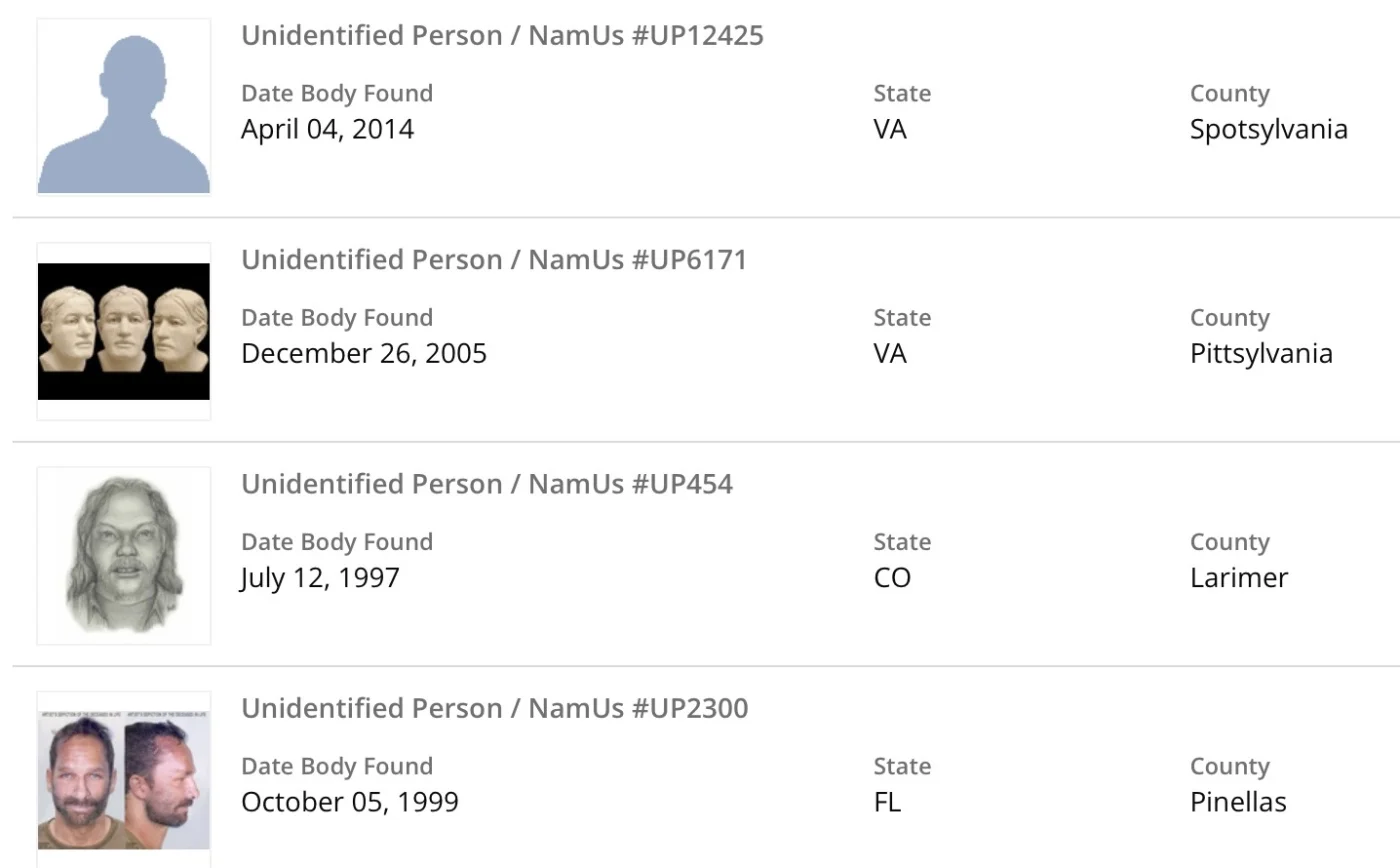Viewport: 1400px width, 868px height.
Task: Select the Pittsylvania county value
Action: (1261, 353)
